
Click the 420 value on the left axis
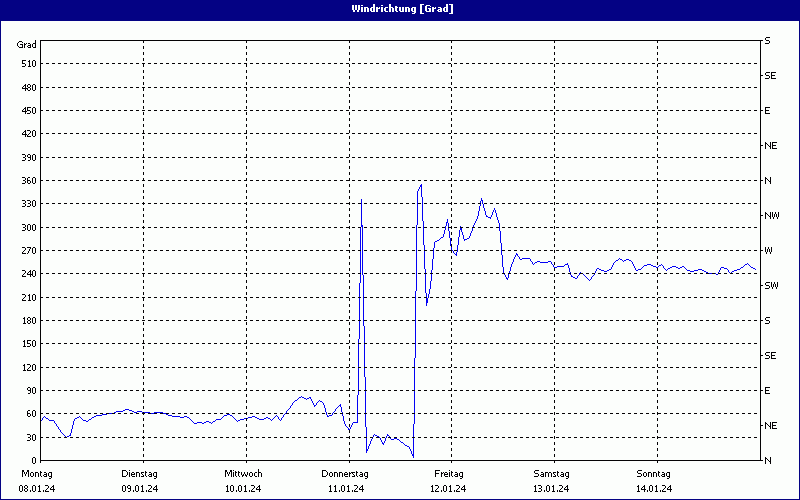(27, 134)
